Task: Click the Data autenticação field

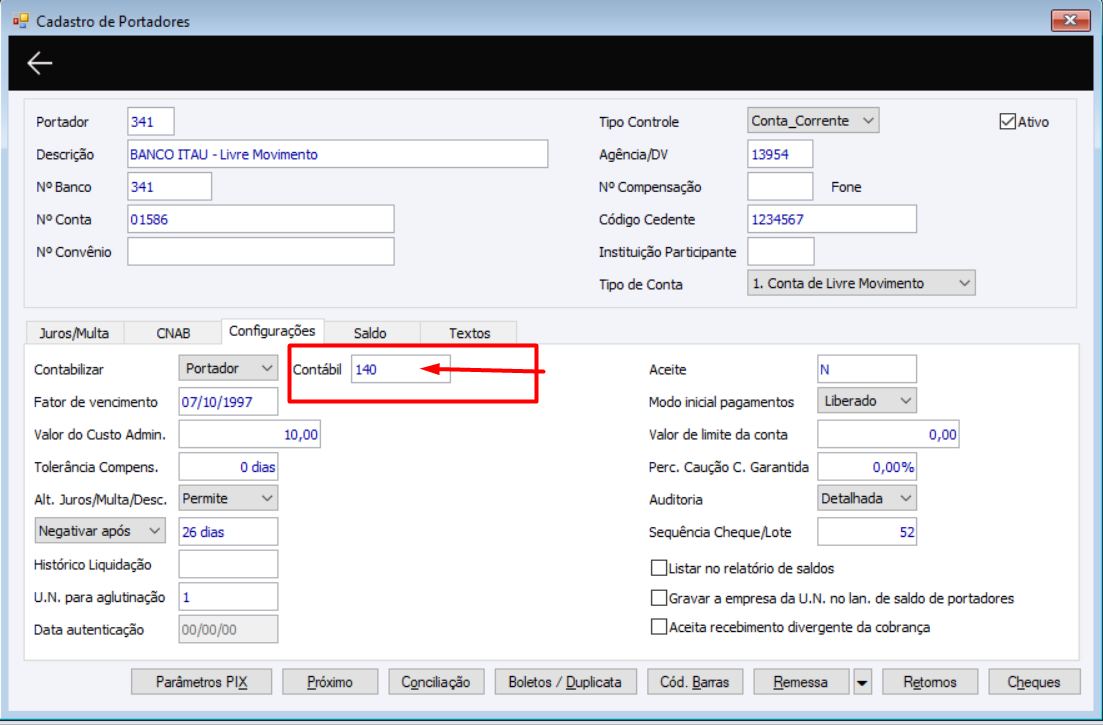Action: tap(228, 629)
